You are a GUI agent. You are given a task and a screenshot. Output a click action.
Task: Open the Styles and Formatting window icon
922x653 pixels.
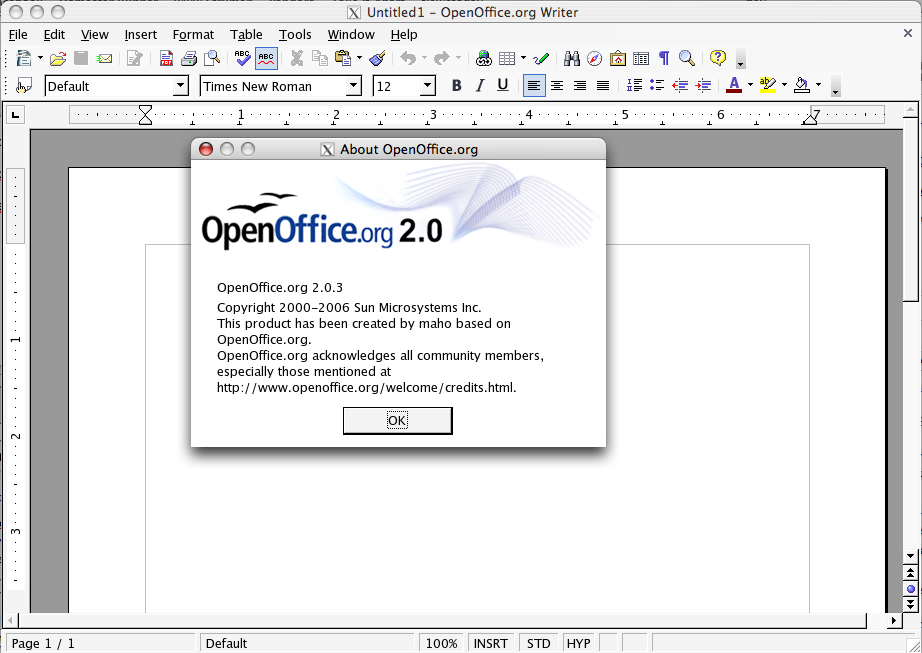click(x=24, y=86)
